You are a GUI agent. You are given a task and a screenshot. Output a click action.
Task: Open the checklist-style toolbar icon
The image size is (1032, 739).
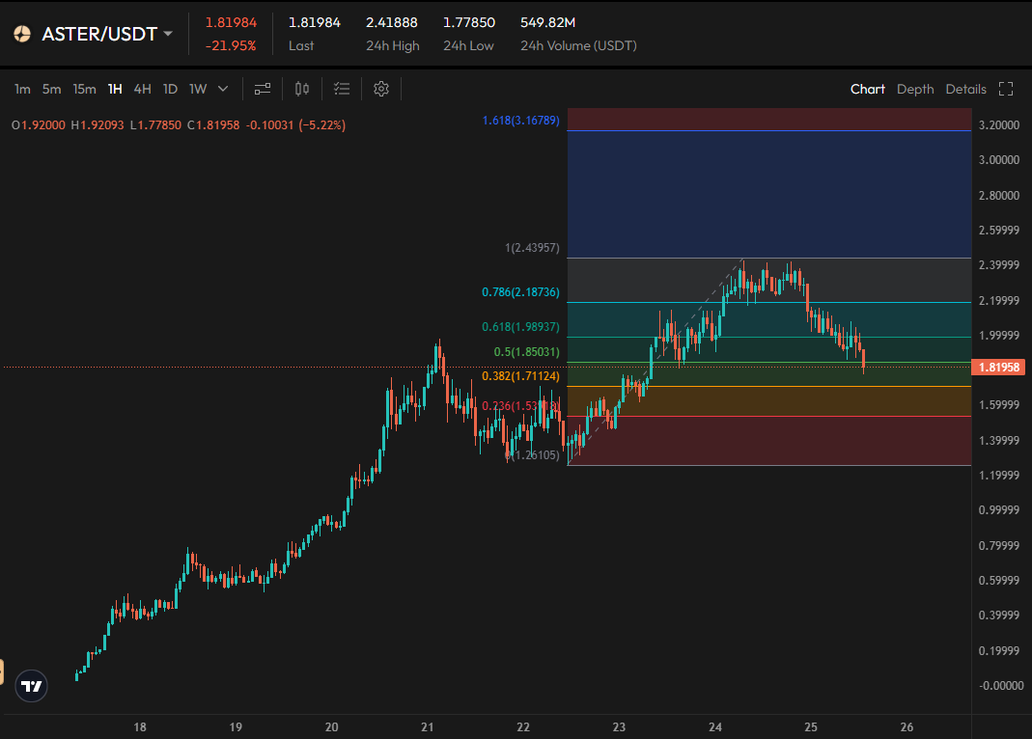pos(342,89)
